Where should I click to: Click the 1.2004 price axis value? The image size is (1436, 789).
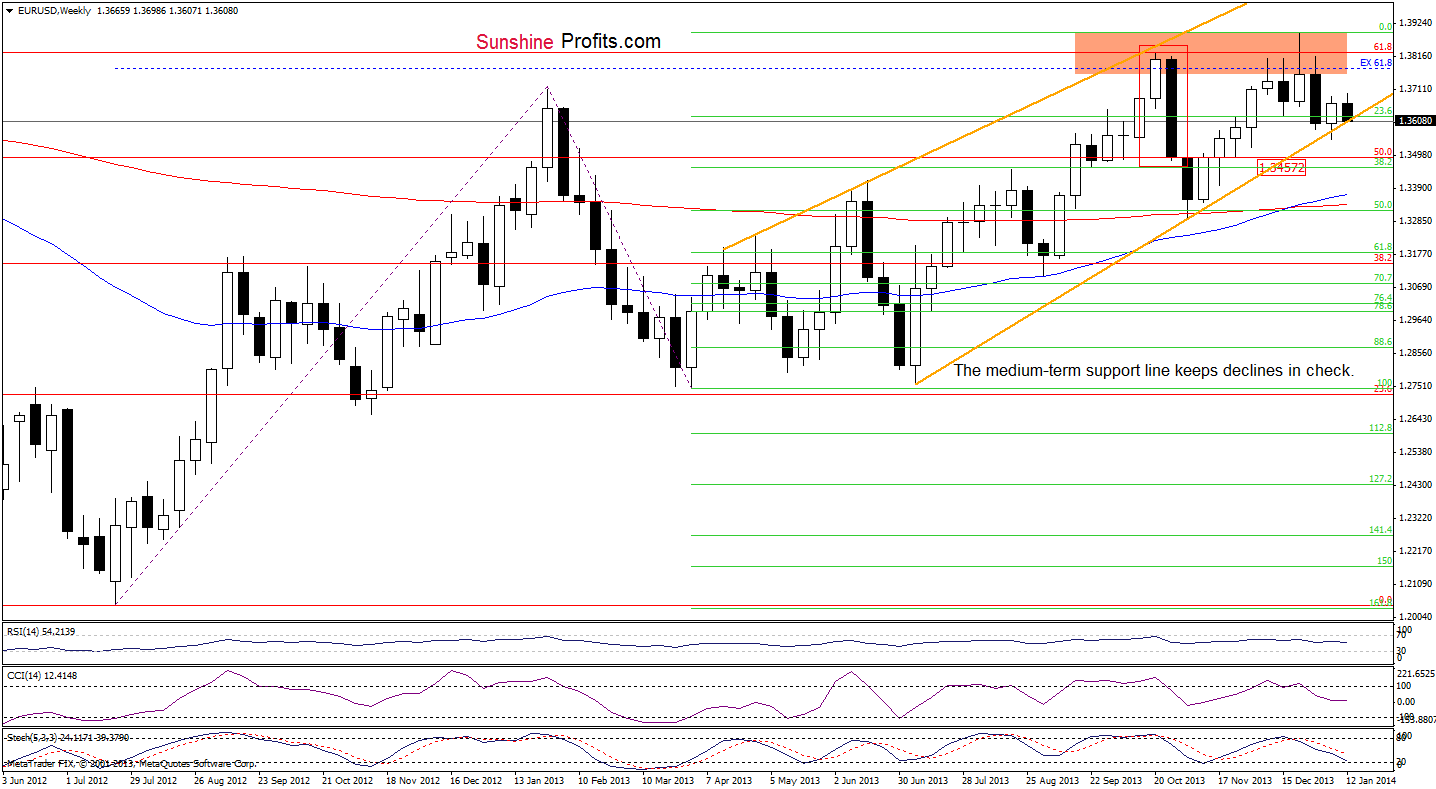coord(1415,616)
